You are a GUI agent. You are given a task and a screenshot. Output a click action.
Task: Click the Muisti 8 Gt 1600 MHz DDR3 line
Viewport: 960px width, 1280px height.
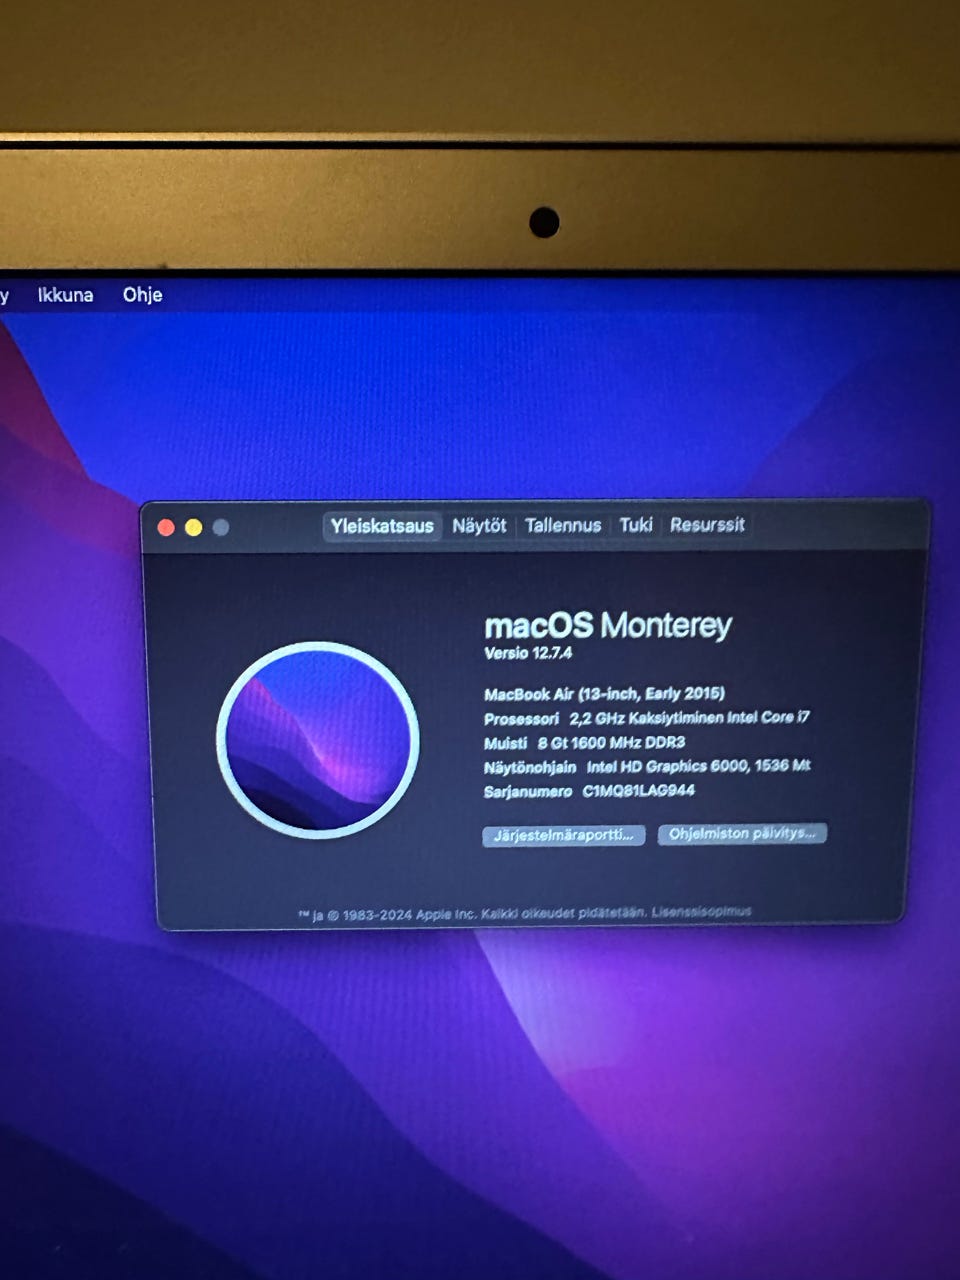pos(584,742)
